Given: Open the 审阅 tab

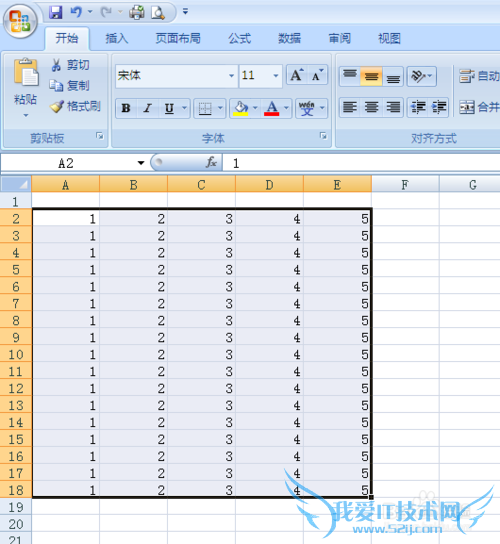Looking at the screenshot, I should (339, 38).
